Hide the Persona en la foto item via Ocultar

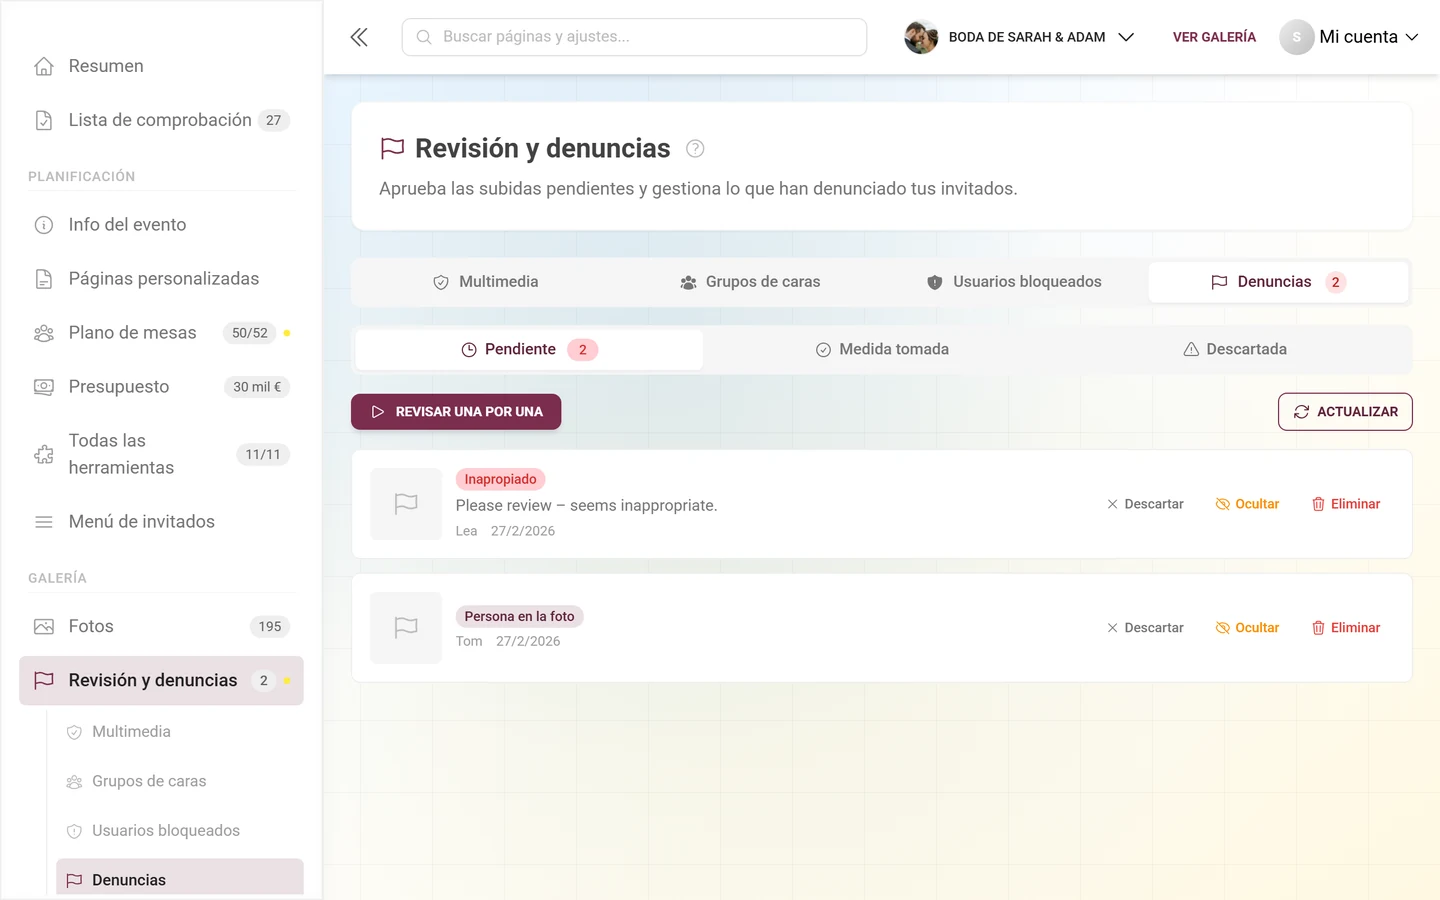point(1247,628)
